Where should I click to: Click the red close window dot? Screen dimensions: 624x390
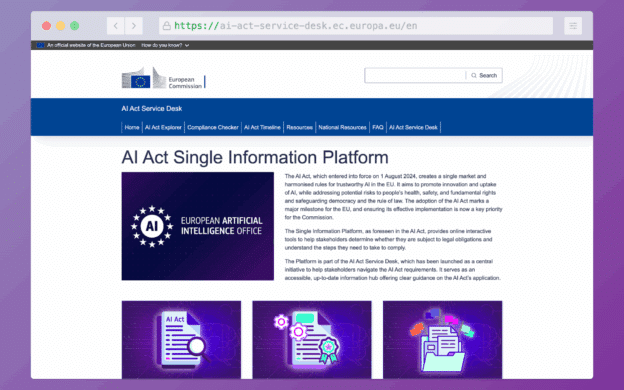47,26
